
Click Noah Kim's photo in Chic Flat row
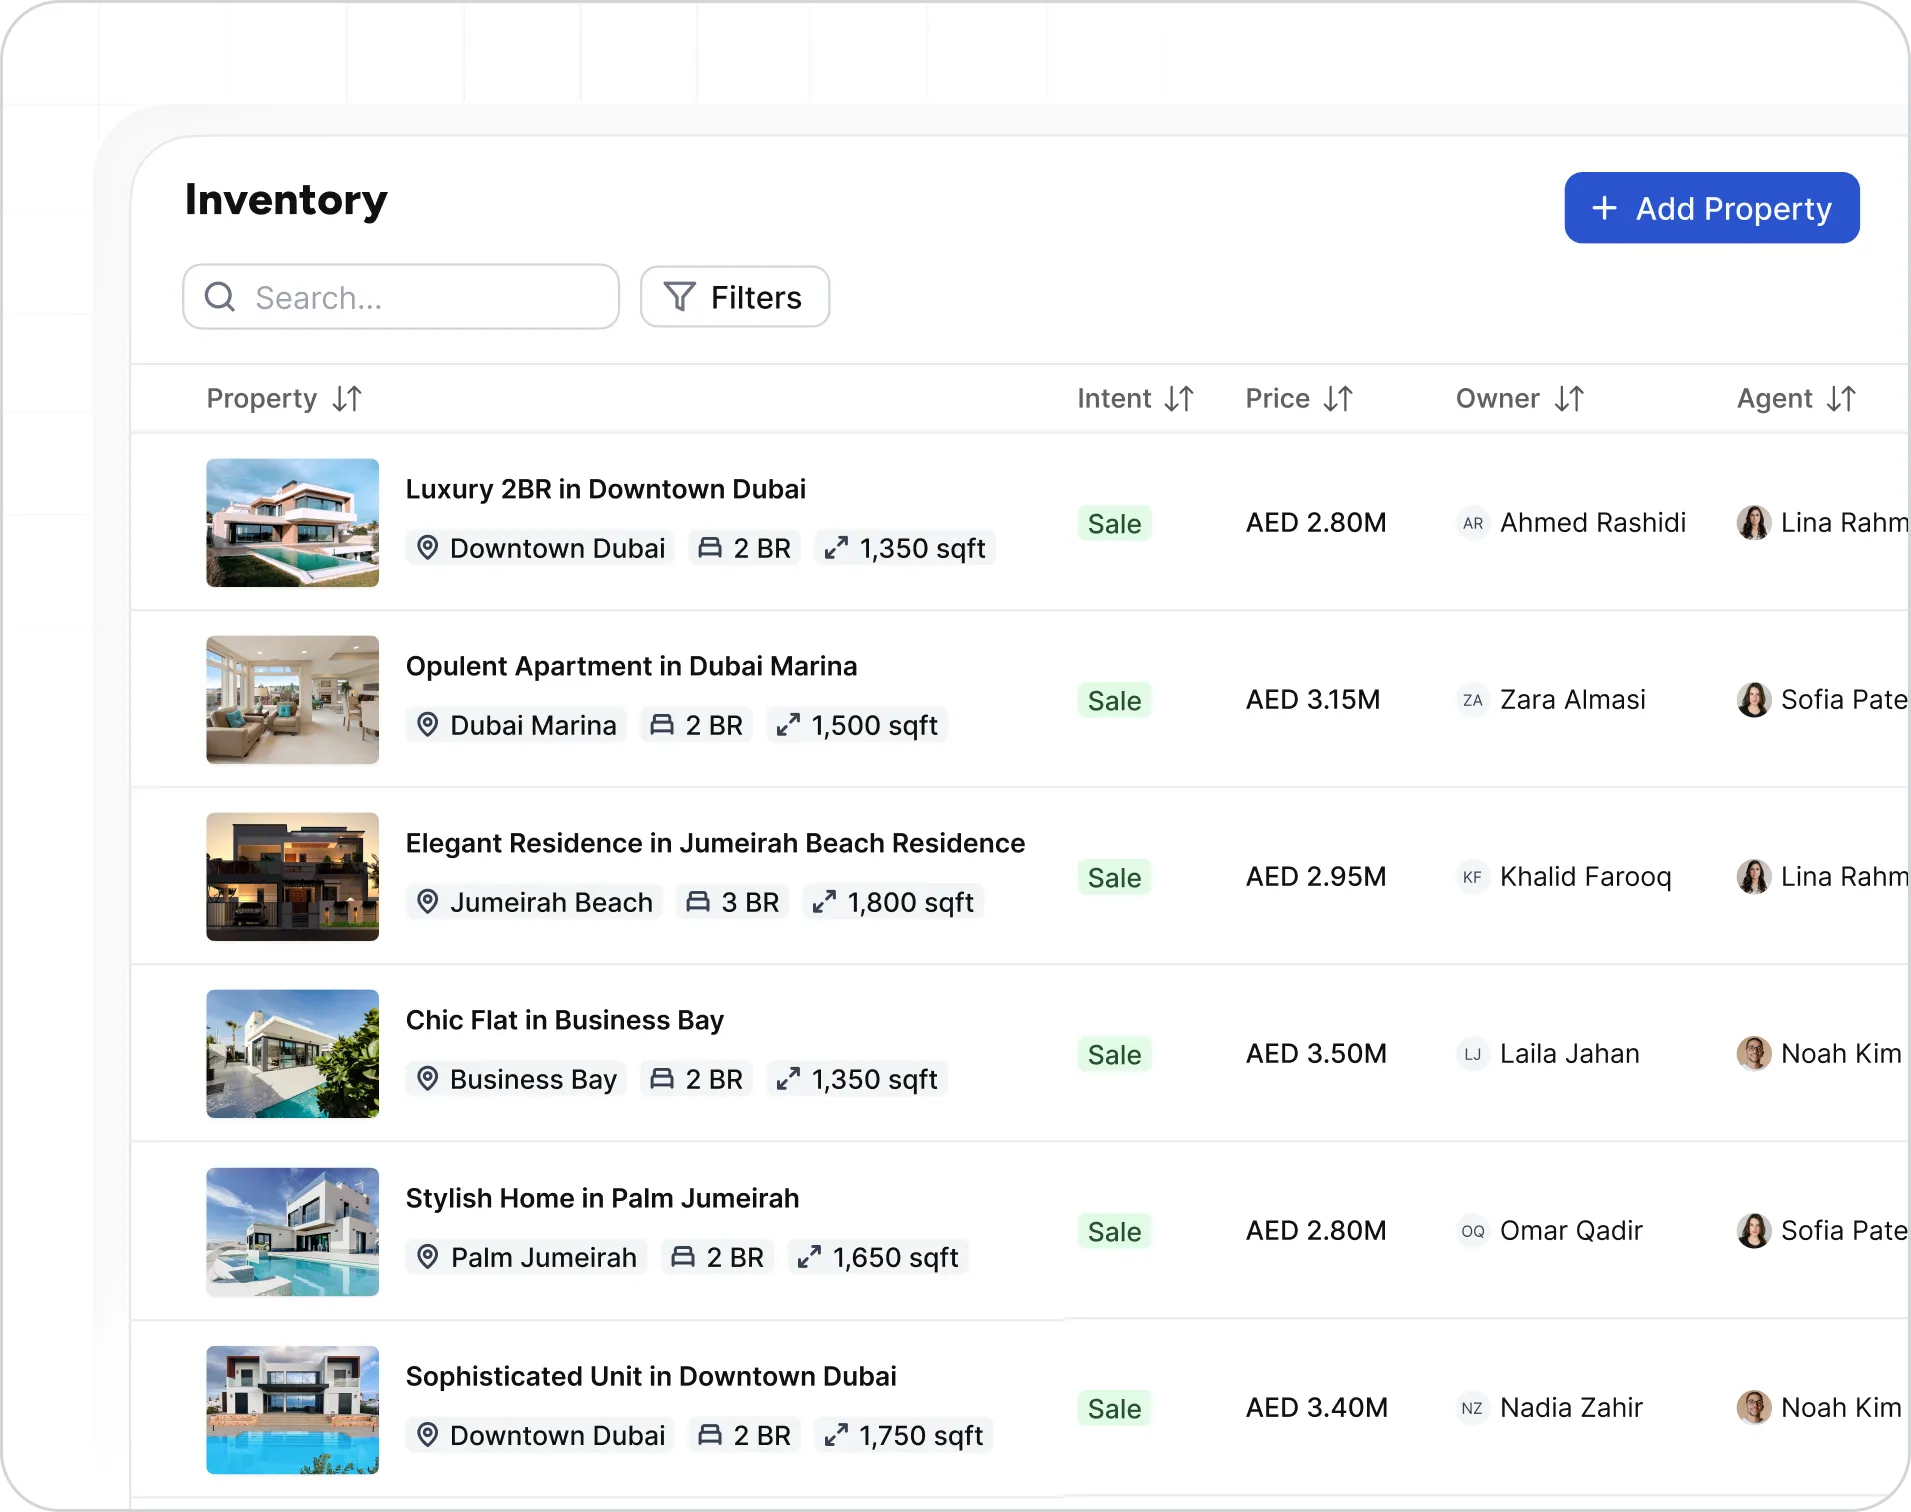coord(1754,1054)
